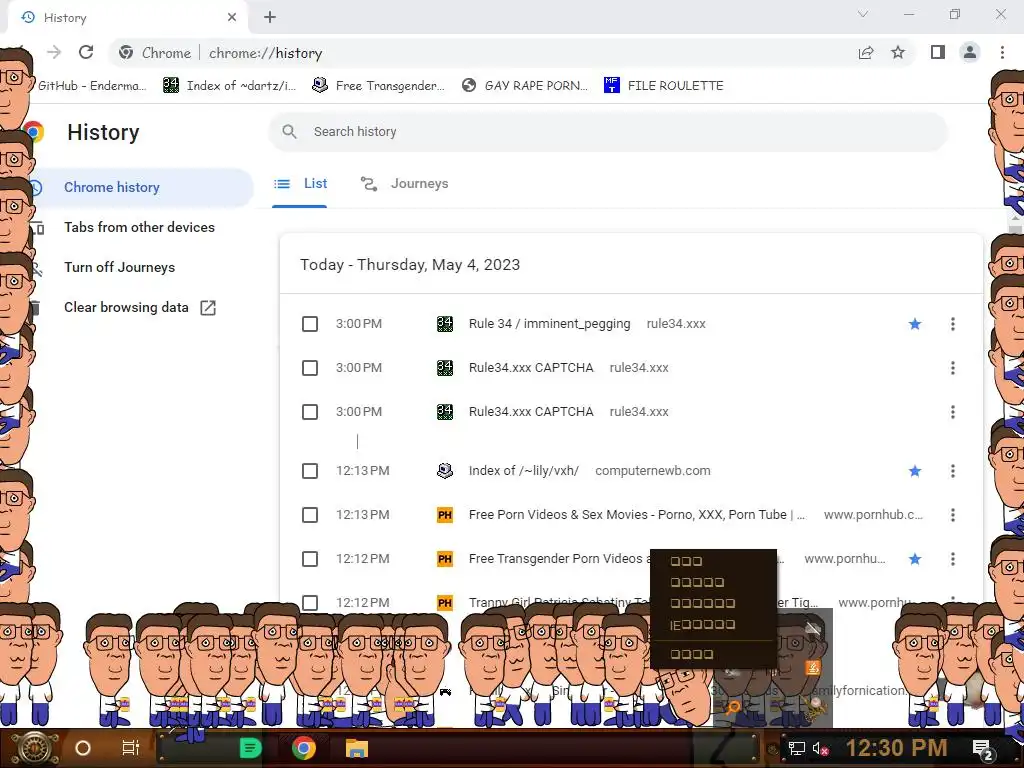The width and height of the screenshot is (1024, 768).
Task: Click the external link icon beside Clear browsing data
Action: [x=208, y=308]
